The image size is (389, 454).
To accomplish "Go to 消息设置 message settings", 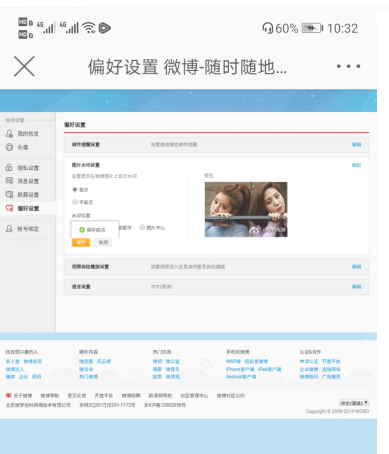I will click(x=28, y=181).
